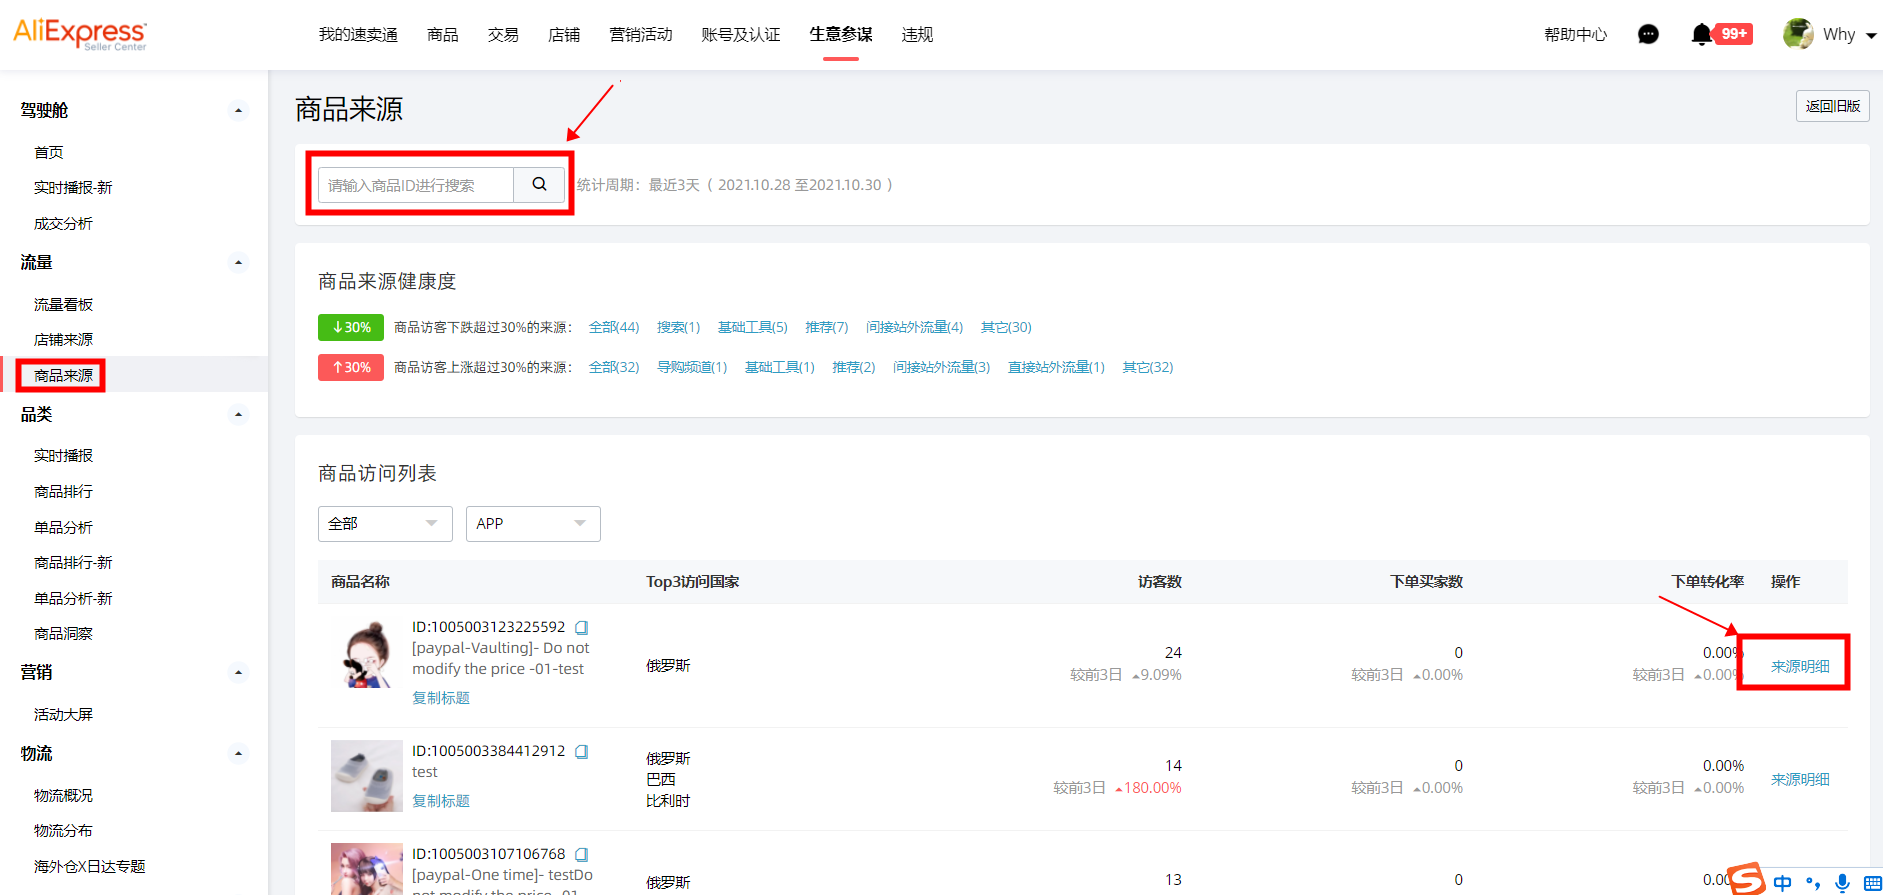Viewport: 1883px width, 895px height.
Task: Copy product ID 1005003107106768 icon
Action: click(x=581, y=855)
